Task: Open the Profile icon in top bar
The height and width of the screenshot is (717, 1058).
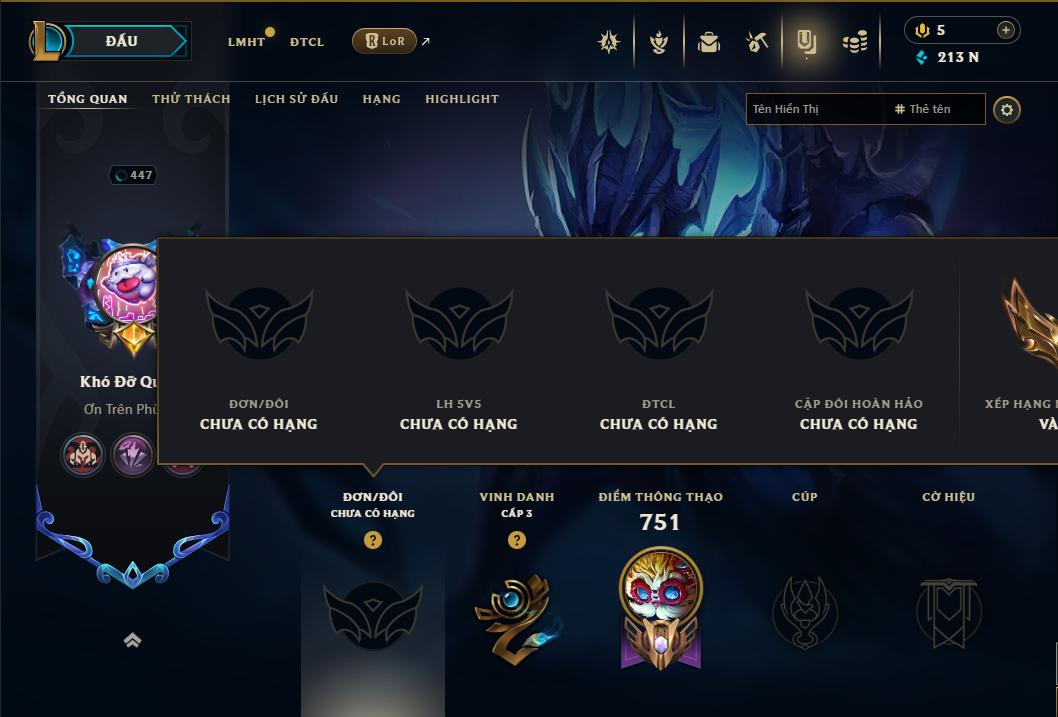Action: point(806,42)
